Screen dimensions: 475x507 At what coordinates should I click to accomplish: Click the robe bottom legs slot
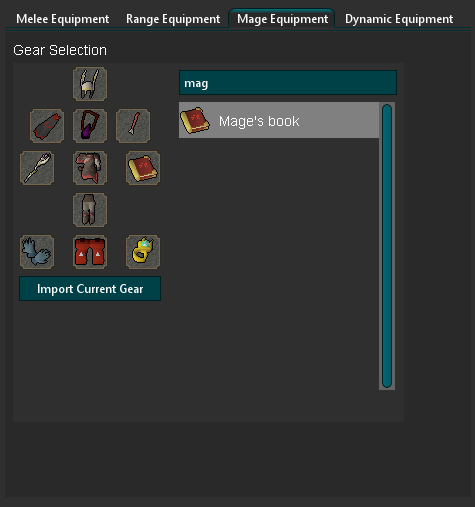coord(90,210)
